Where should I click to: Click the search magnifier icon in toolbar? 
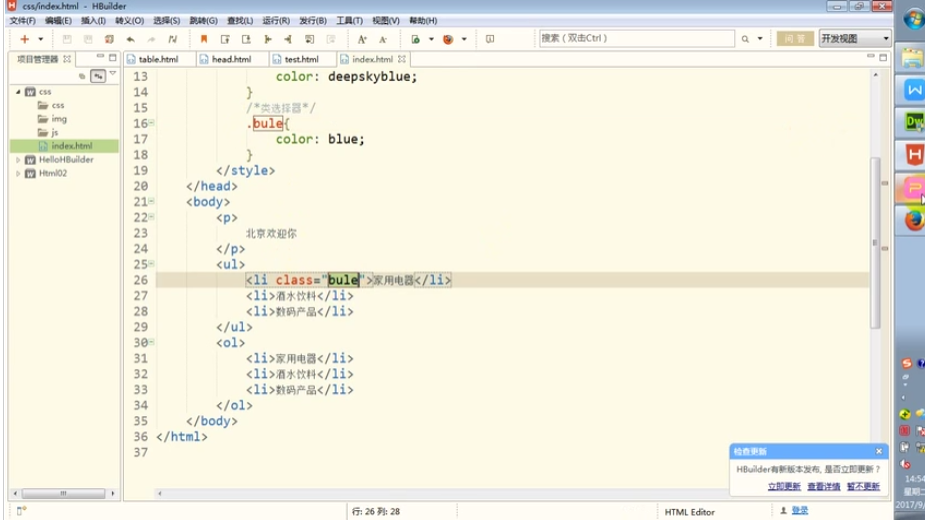[745, 39]
